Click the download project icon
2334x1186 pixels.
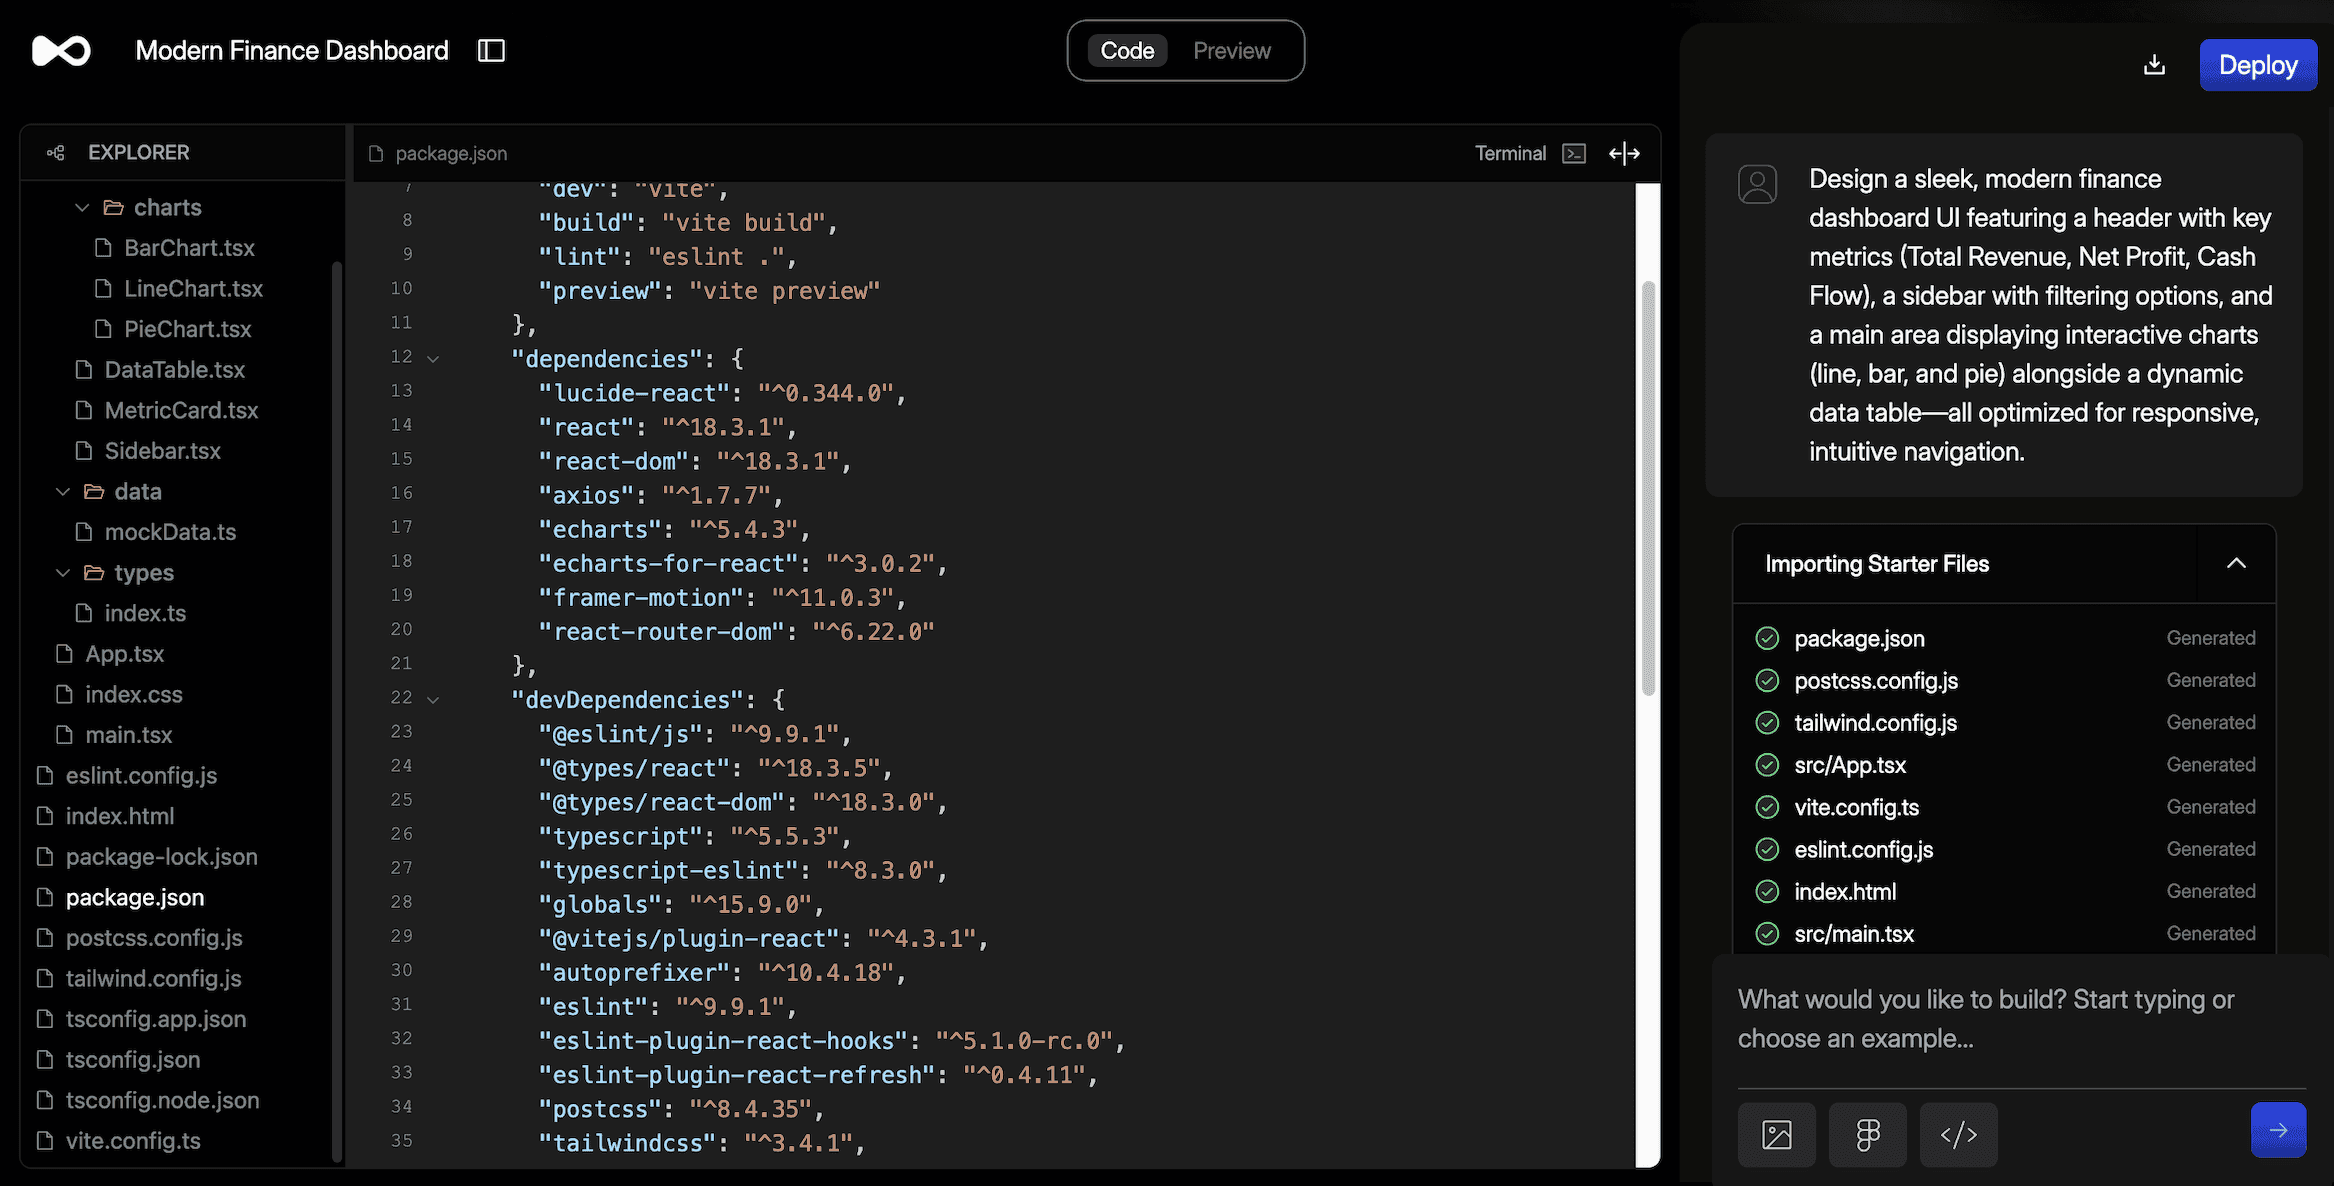pos(2154,65)
